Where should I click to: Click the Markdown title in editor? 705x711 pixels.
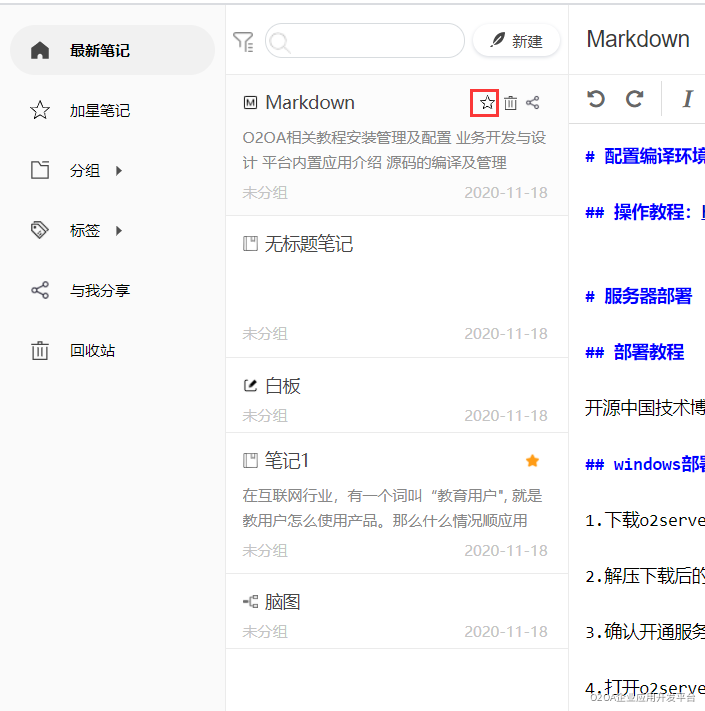point(638,39)
